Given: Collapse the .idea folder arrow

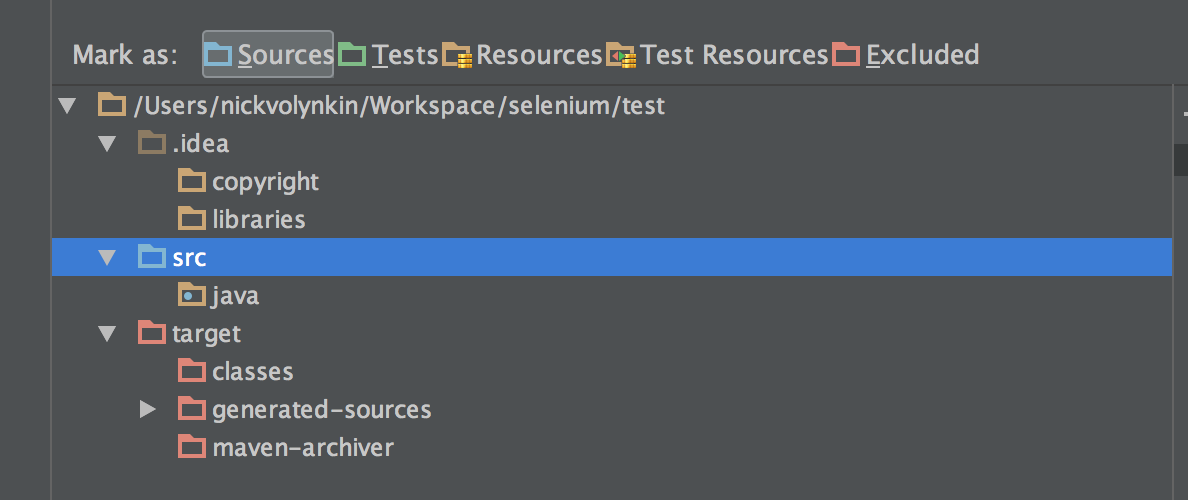Looking at the screenshot, I should click(107, 144).
